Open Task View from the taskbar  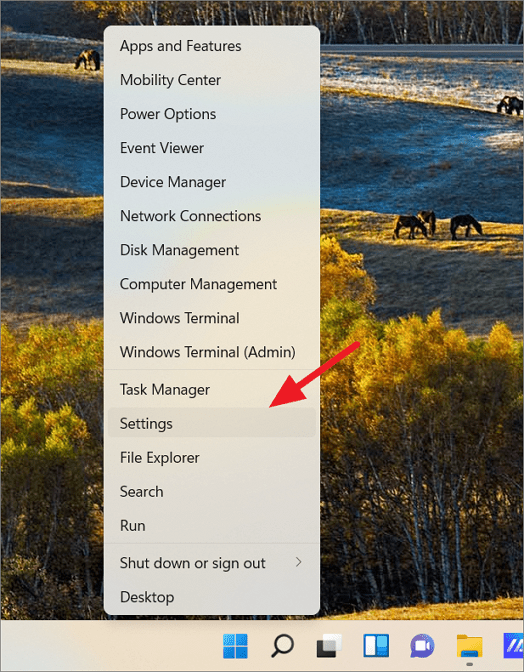tap(329, 646)
